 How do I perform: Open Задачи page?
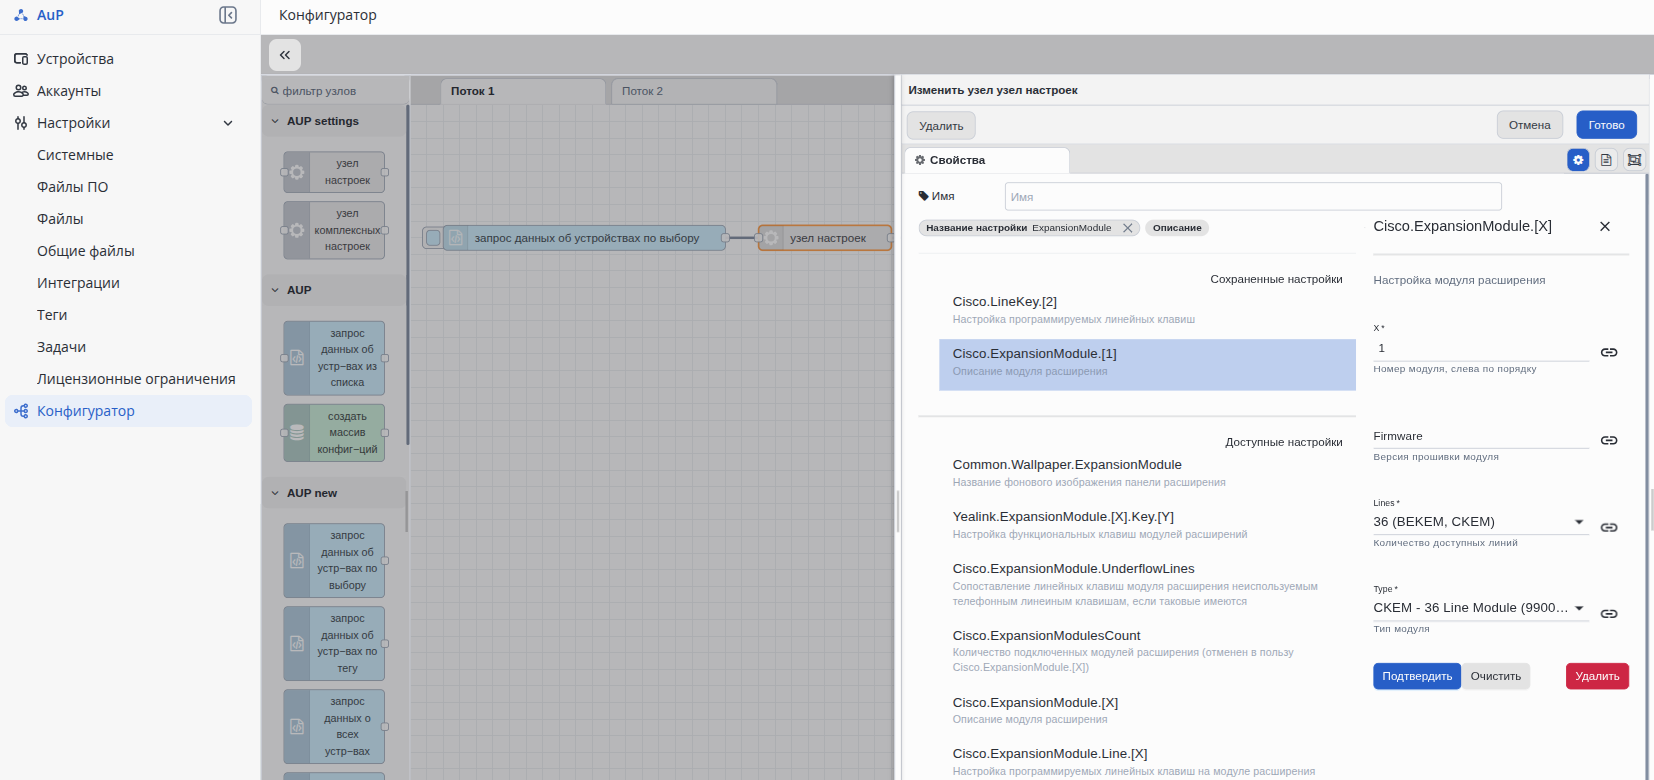[61, 347]
